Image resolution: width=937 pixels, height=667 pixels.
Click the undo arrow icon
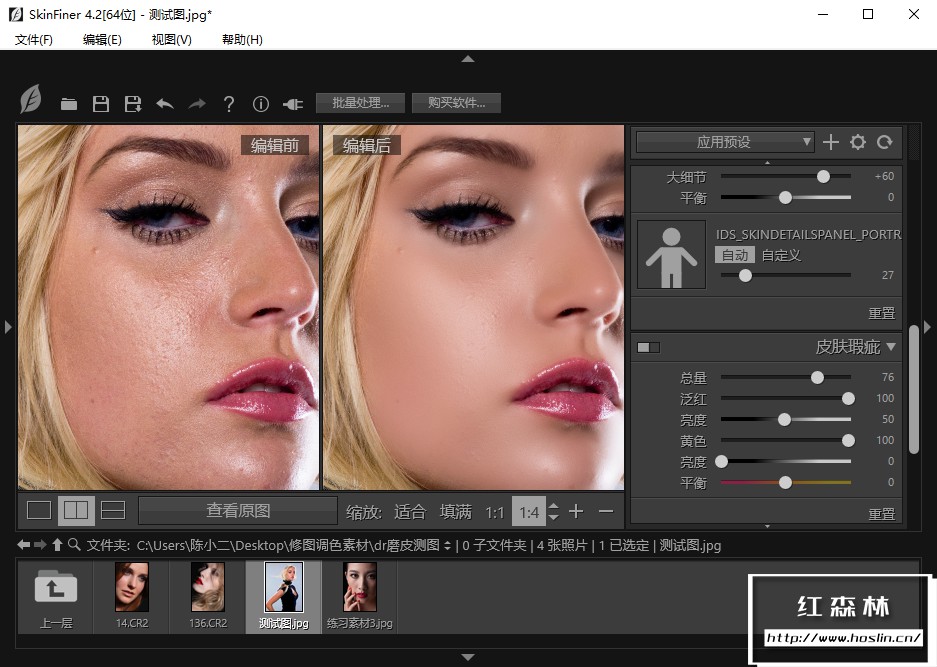coord(165,104)
